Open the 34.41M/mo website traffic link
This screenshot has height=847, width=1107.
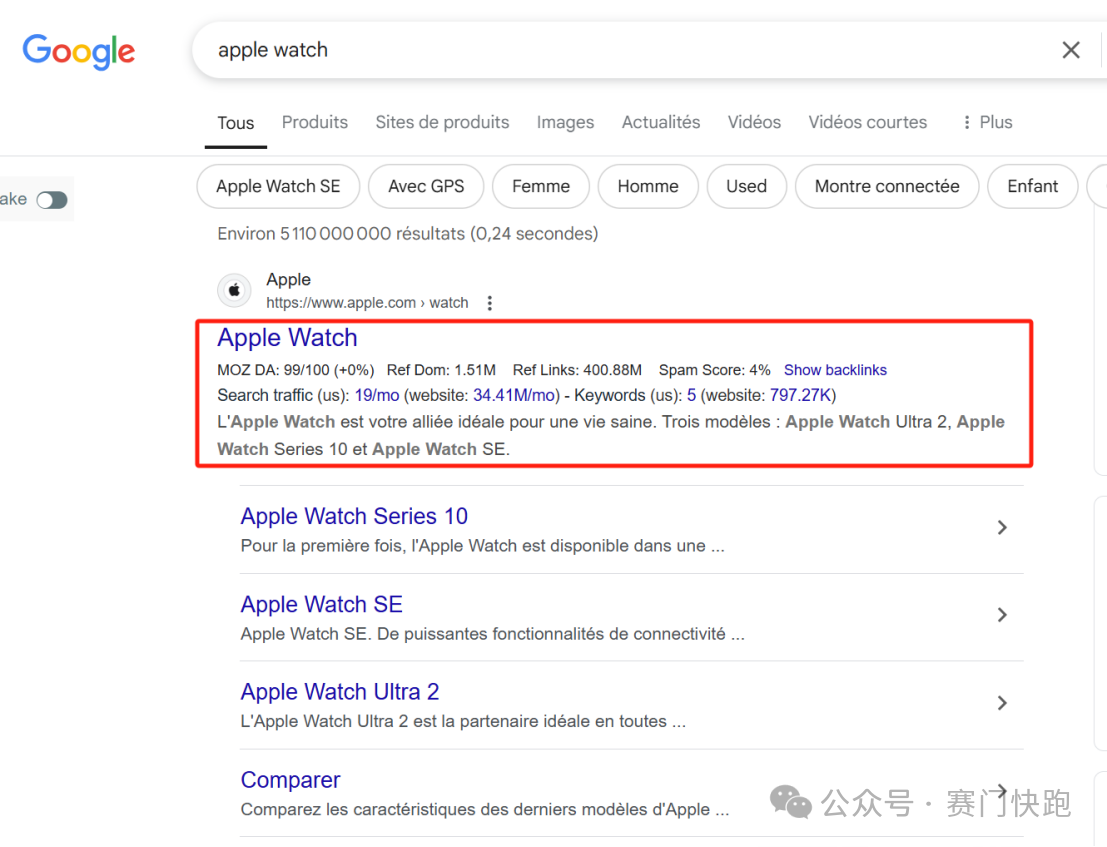pyautogui.click(x=514, y=395)
